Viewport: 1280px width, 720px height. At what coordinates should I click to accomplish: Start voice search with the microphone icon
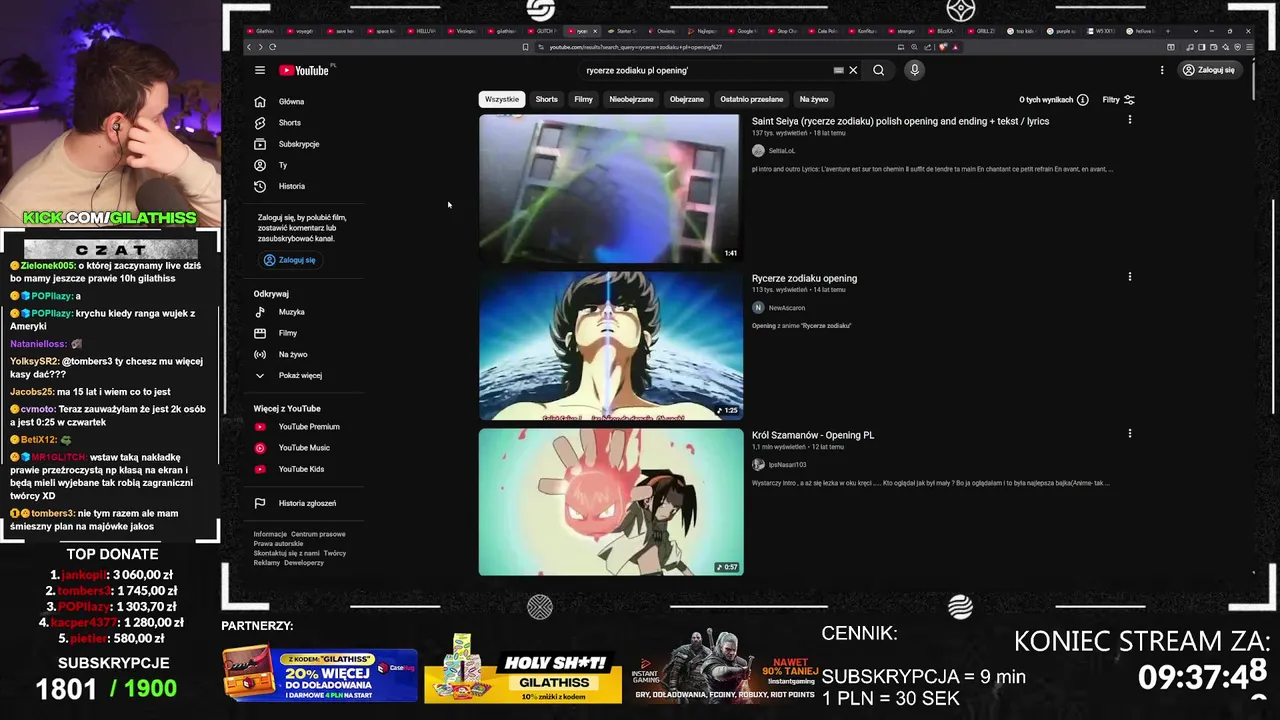click(914, 70)
